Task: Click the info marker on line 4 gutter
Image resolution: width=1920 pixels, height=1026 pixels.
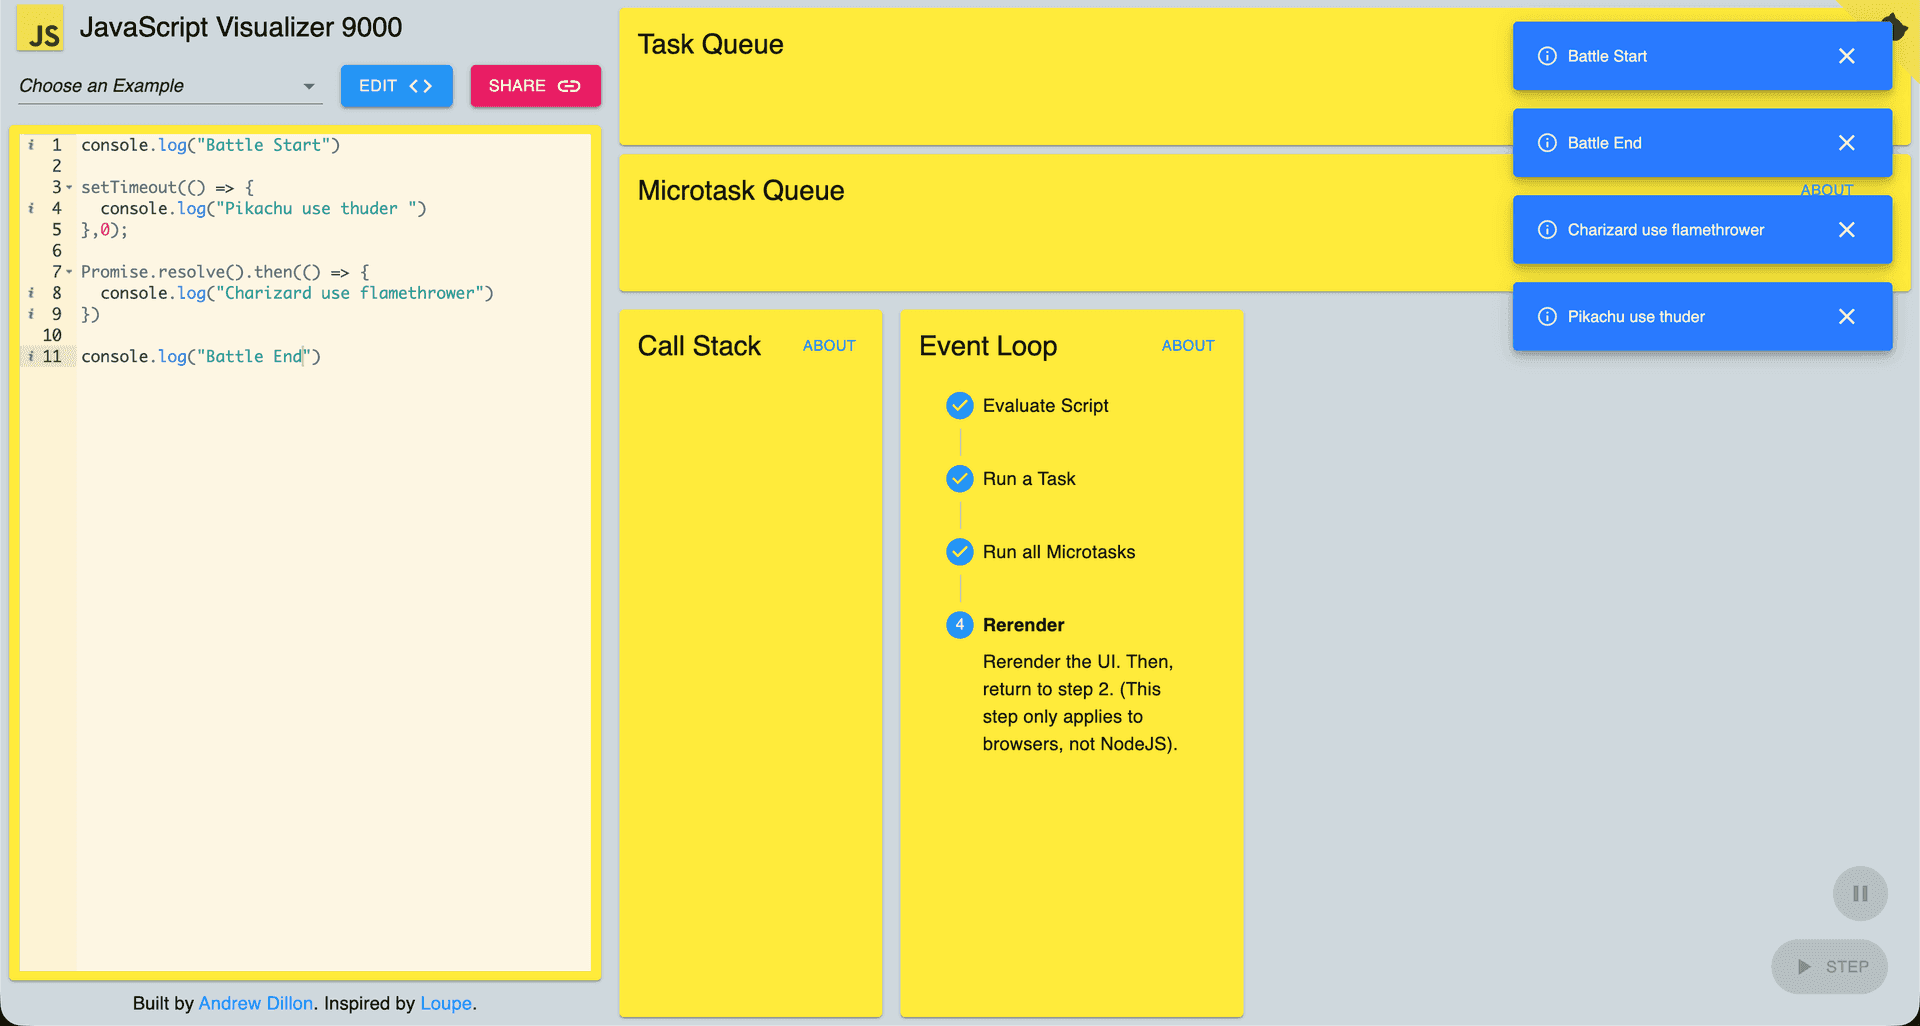Action: point(31,208)
